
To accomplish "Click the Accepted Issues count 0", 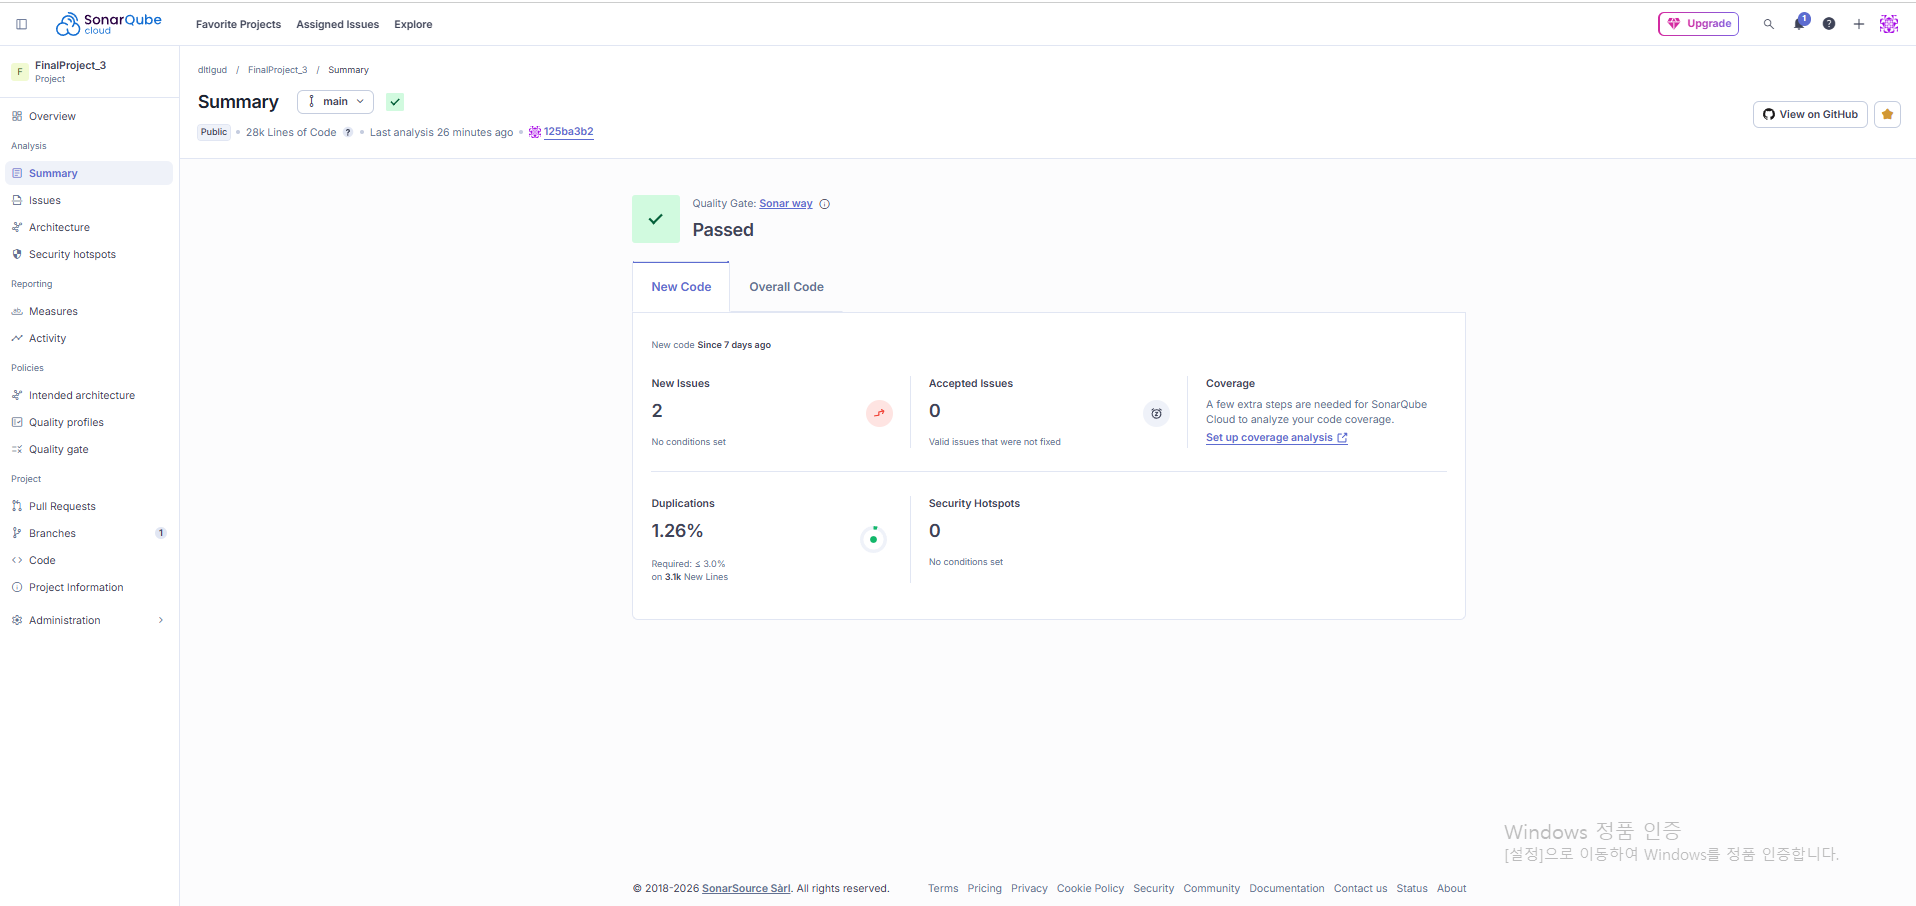I will [935, 411].
